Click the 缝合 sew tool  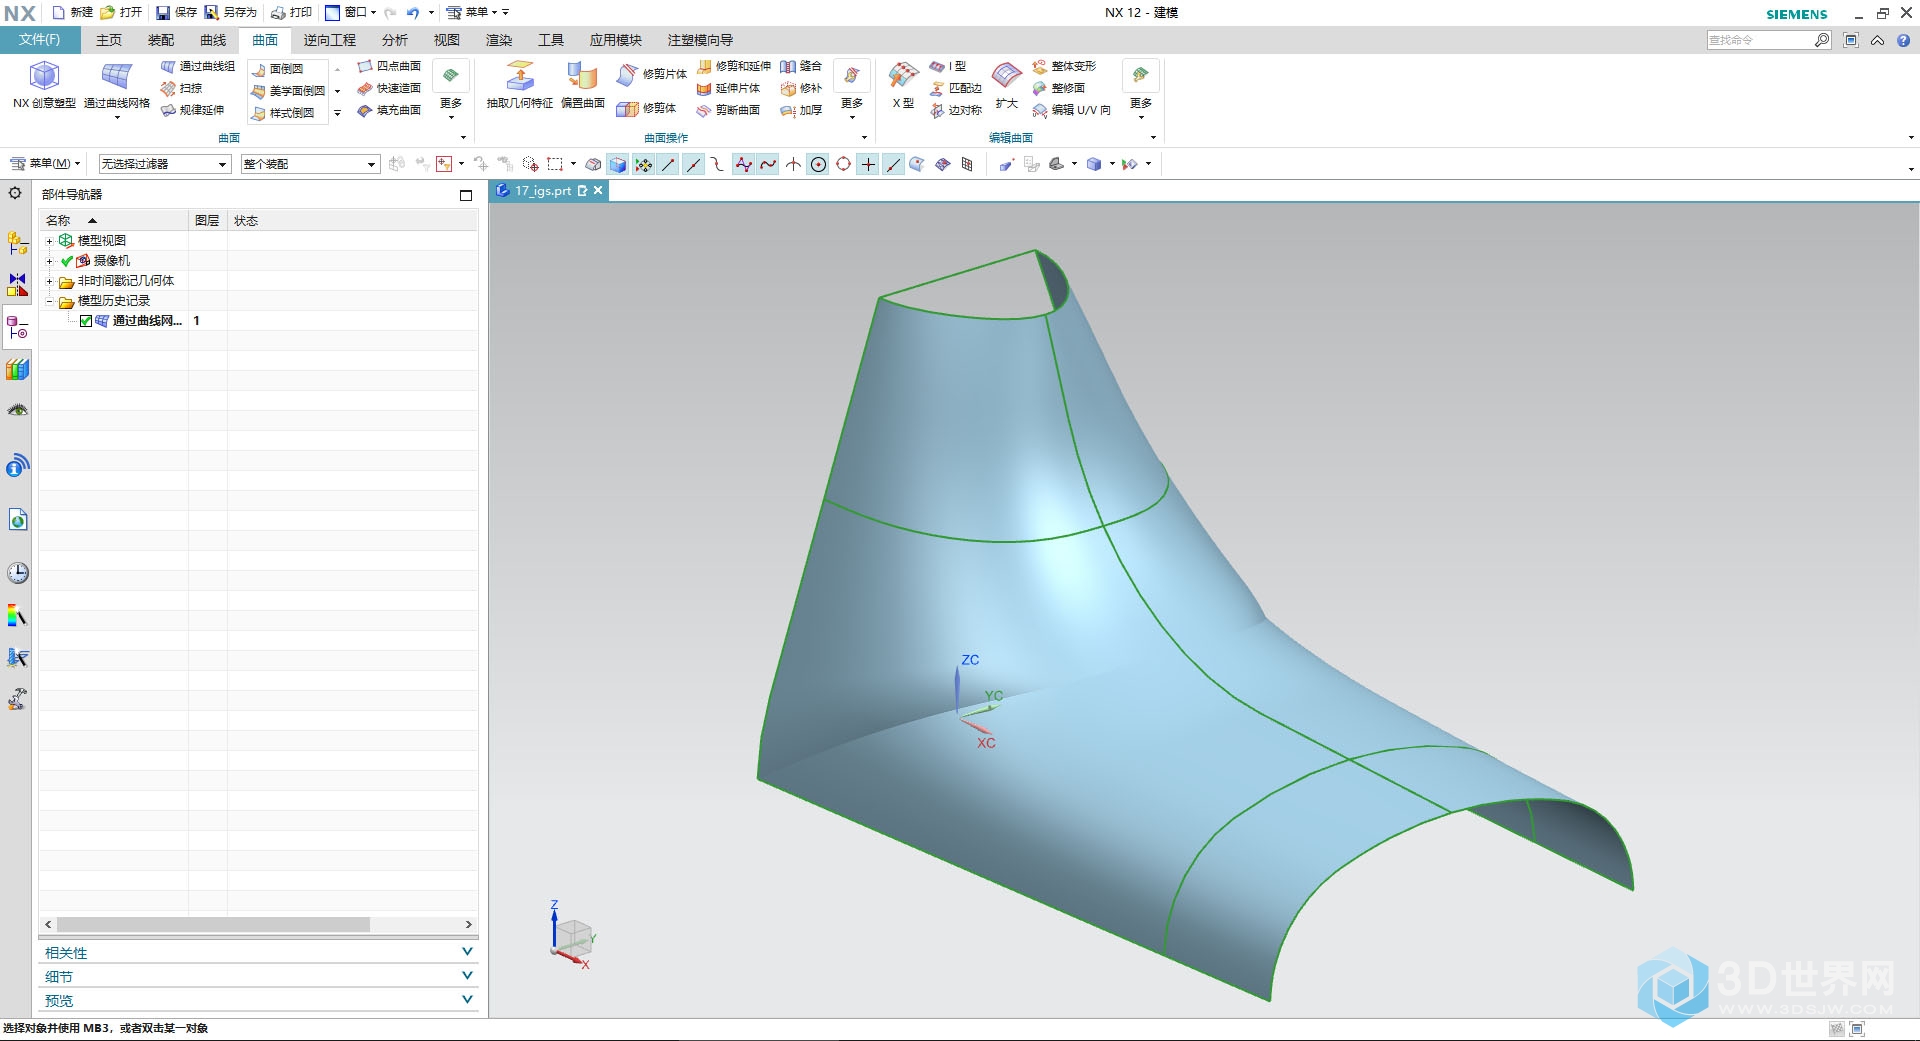(x=801, y=66)
